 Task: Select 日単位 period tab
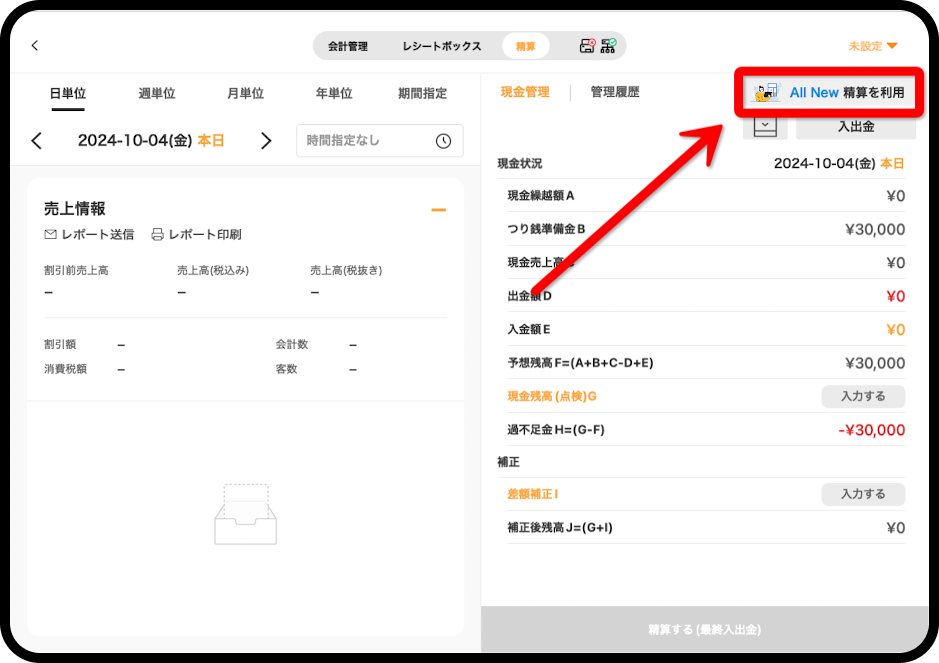68,93
